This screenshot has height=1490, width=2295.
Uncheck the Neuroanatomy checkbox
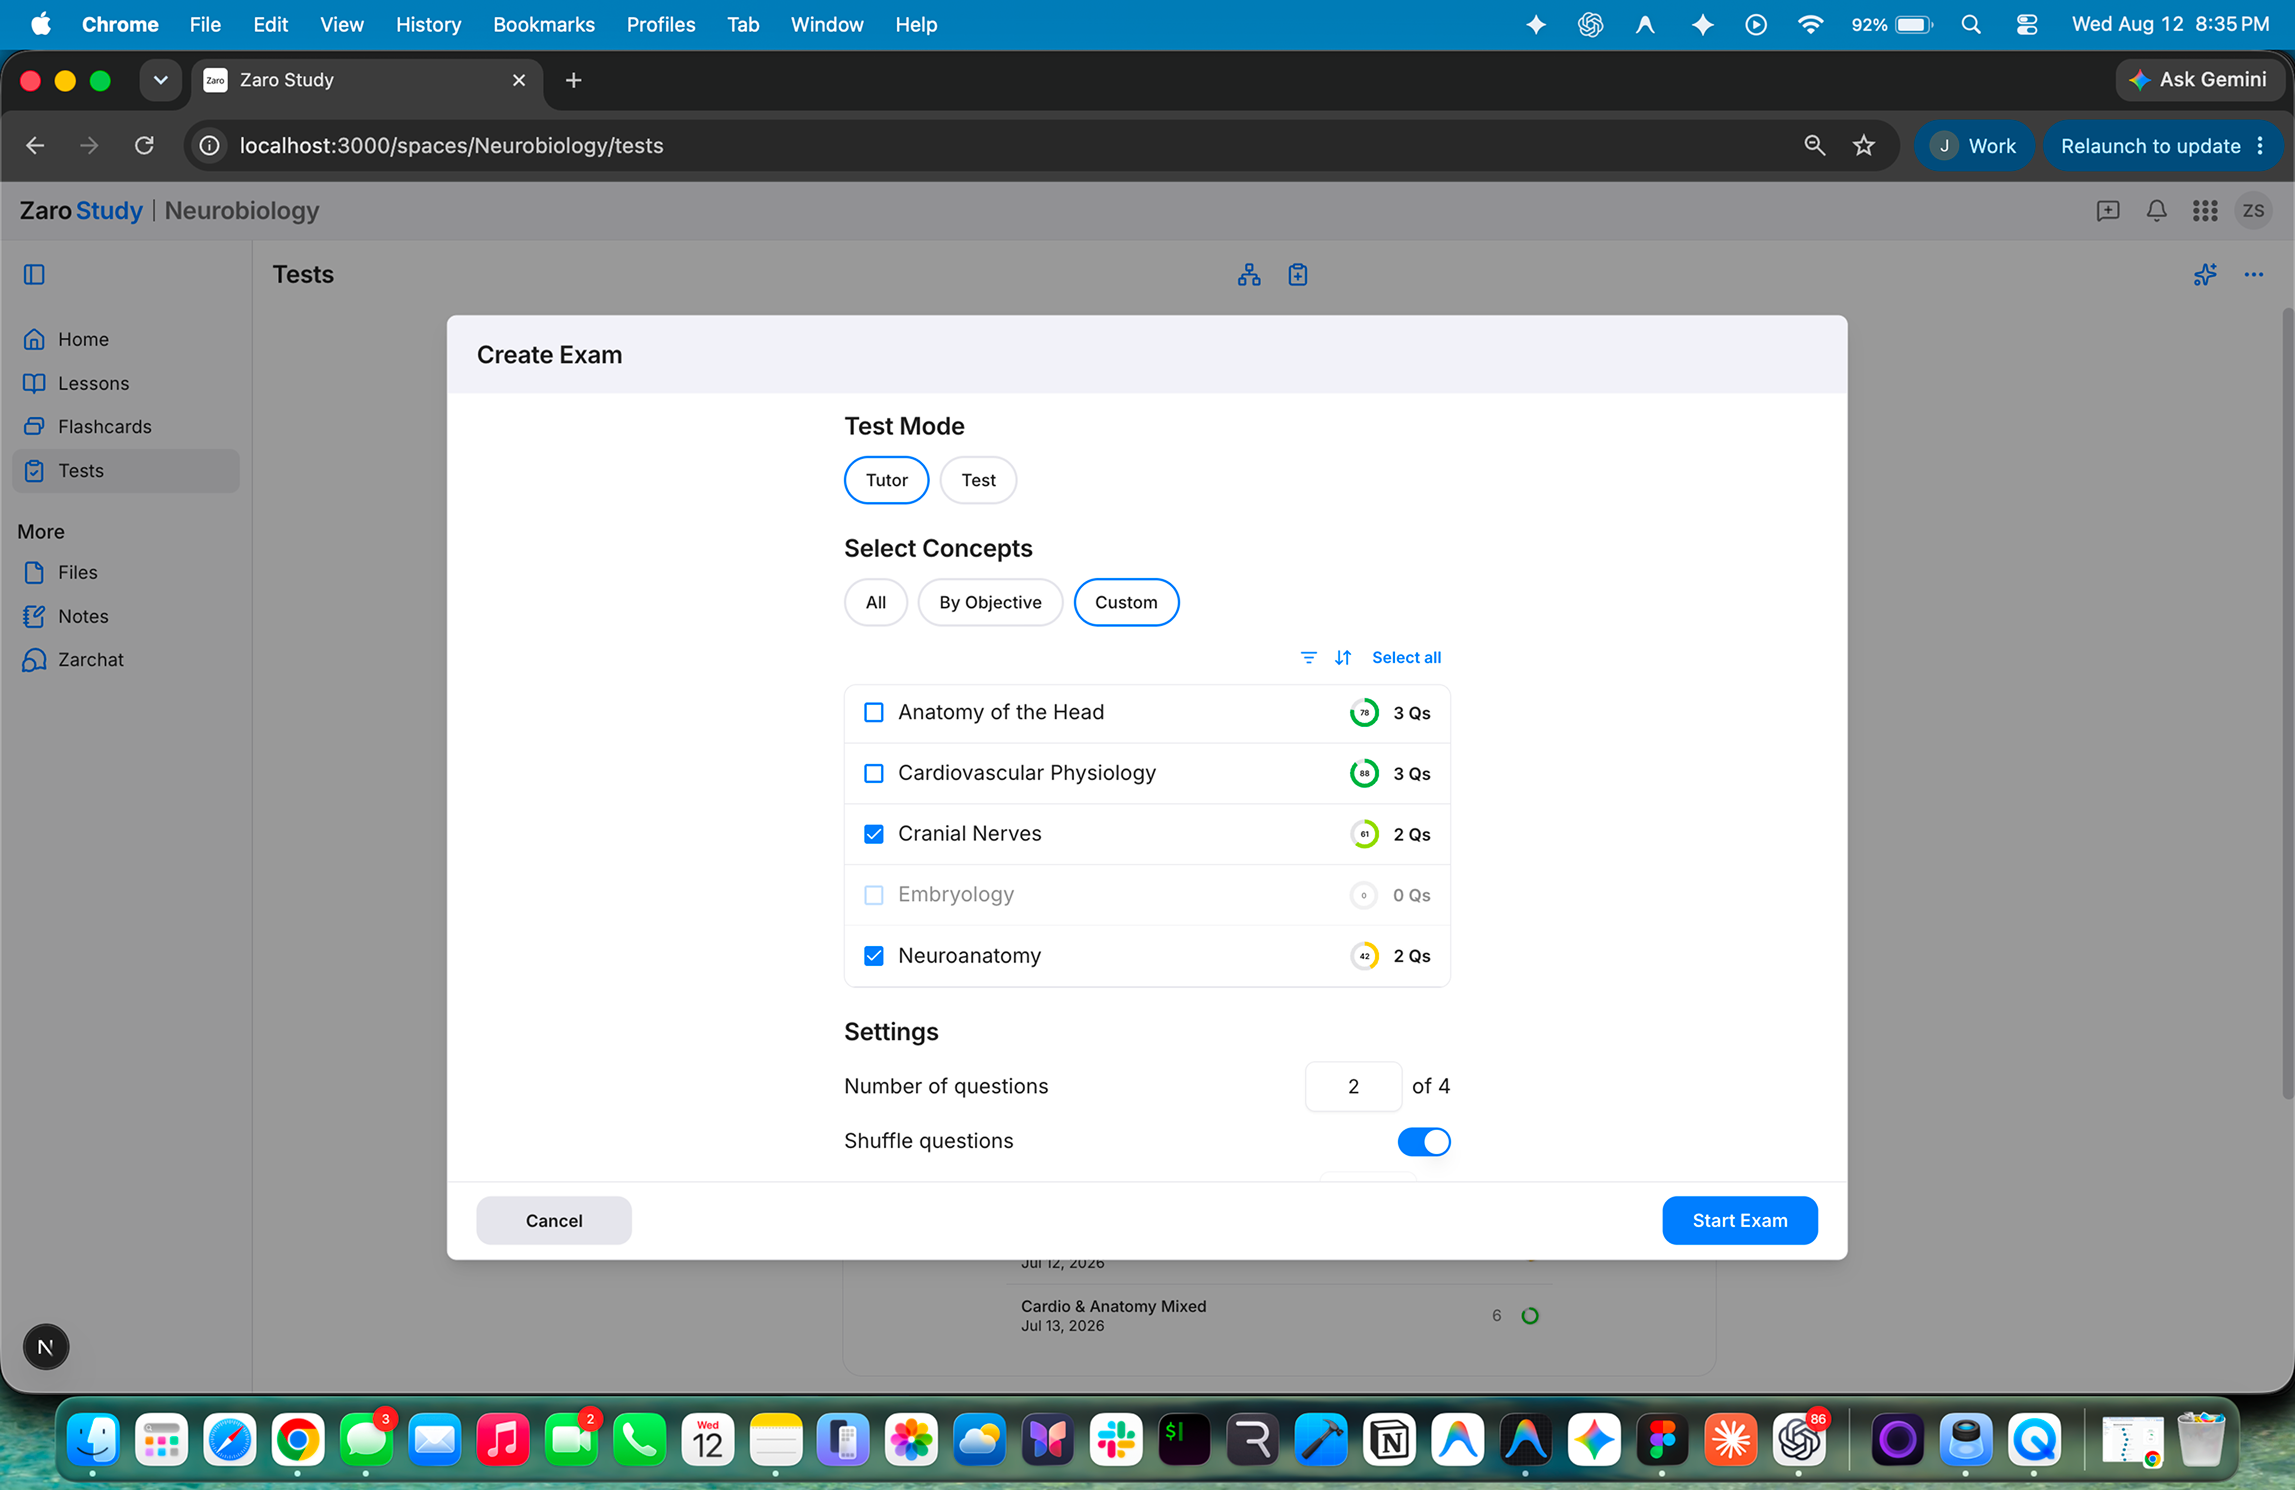tap(874, 956)
